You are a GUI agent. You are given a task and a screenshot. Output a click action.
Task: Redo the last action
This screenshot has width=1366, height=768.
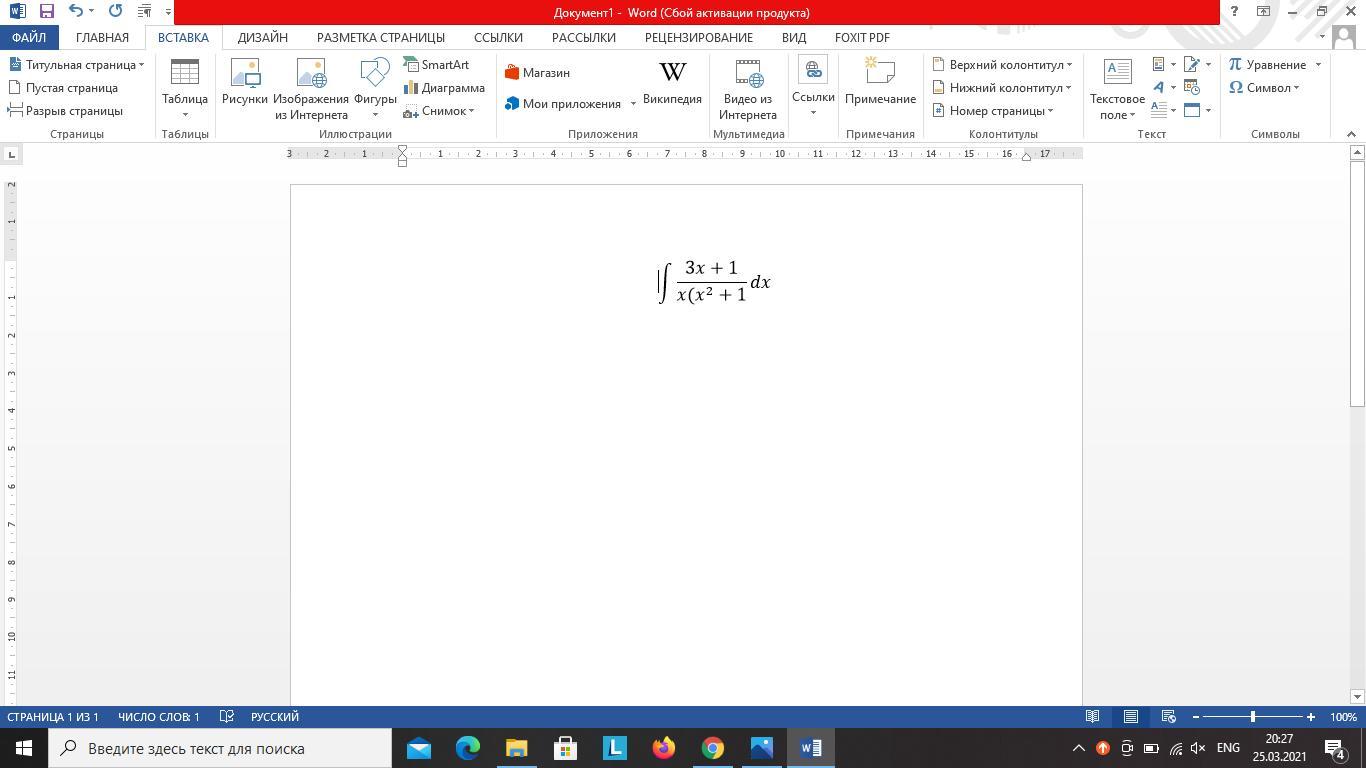point(115,12)
